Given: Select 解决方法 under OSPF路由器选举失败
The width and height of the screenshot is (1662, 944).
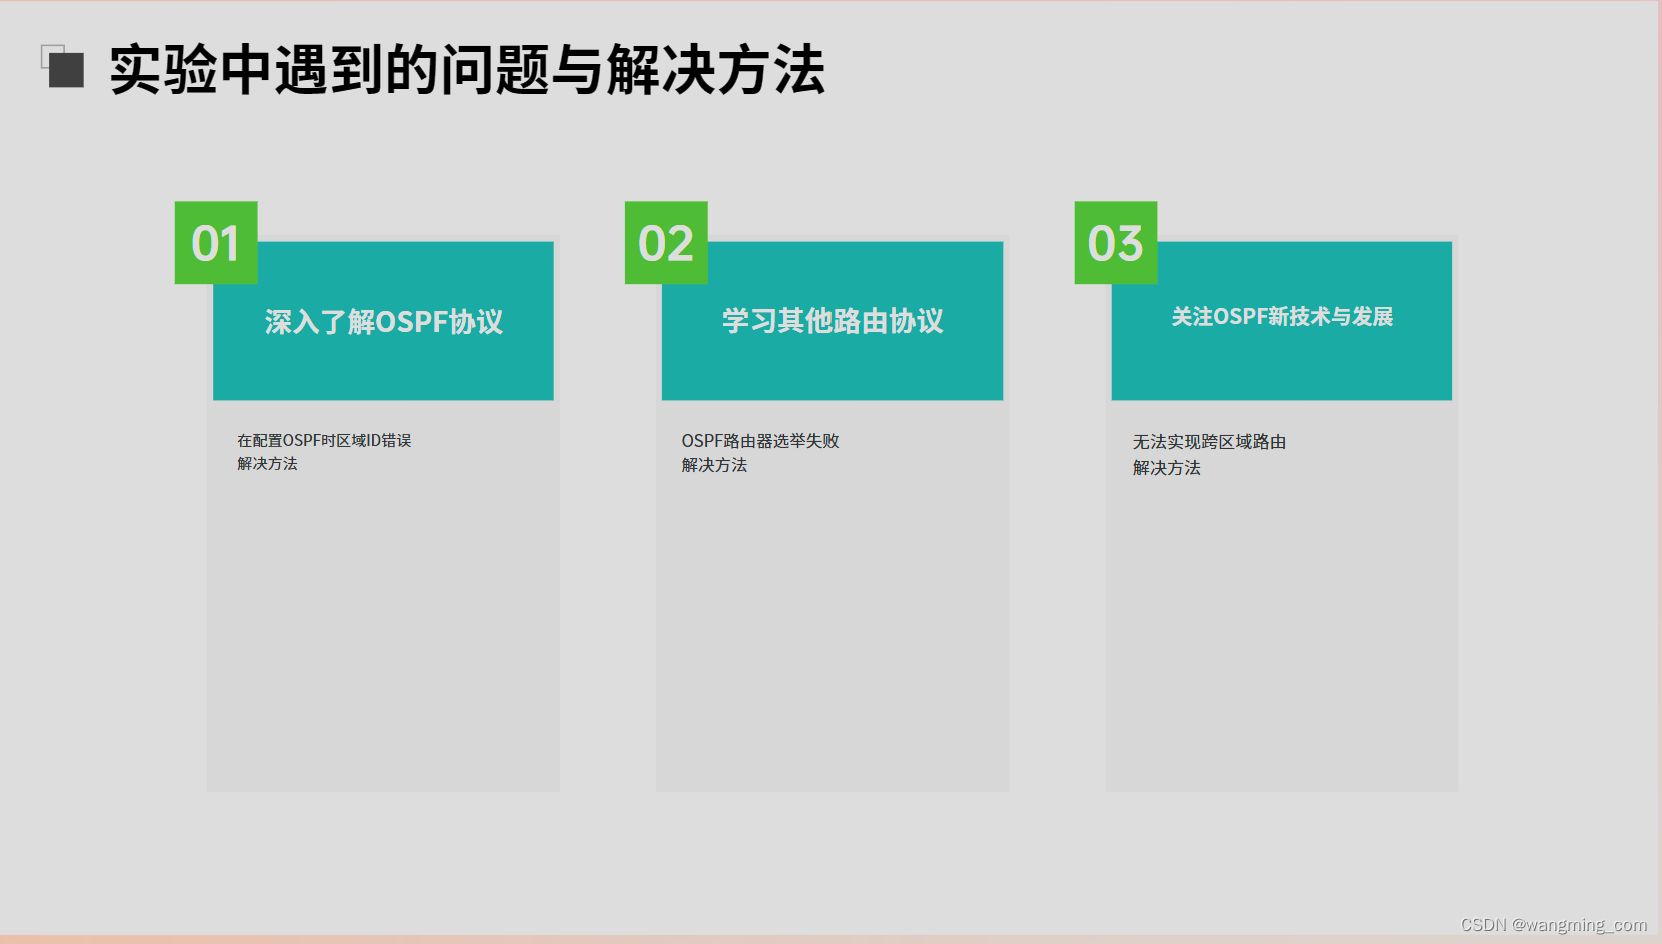Looking at the screenshot, I should pos(714,465).
